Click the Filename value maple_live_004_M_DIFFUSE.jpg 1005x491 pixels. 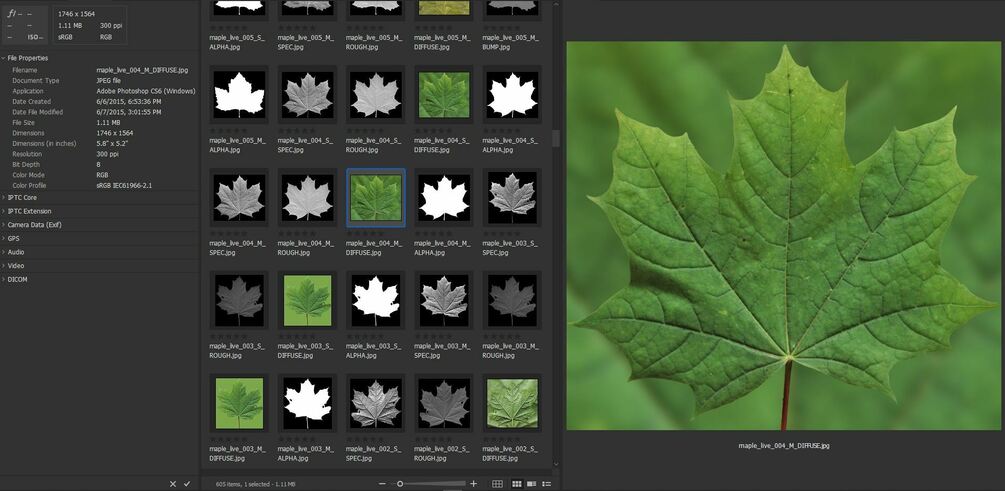tap(142, 70)
